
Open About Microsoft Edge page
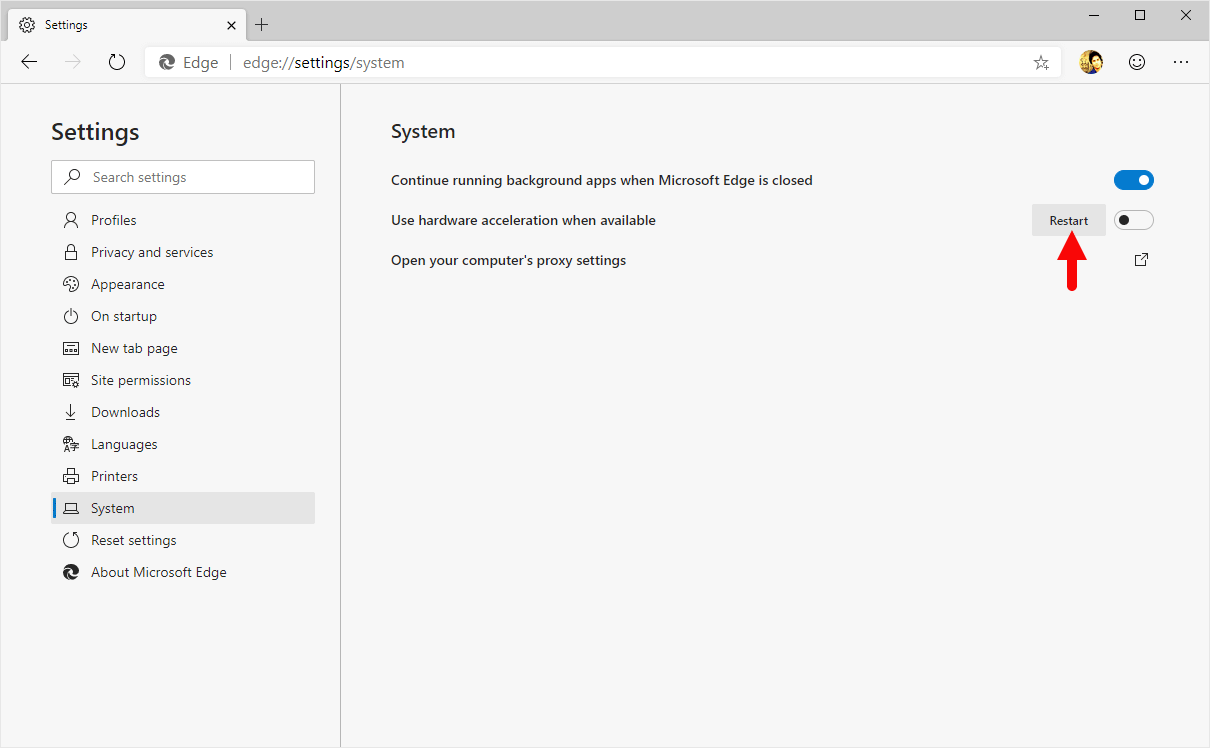coord(183,572)
